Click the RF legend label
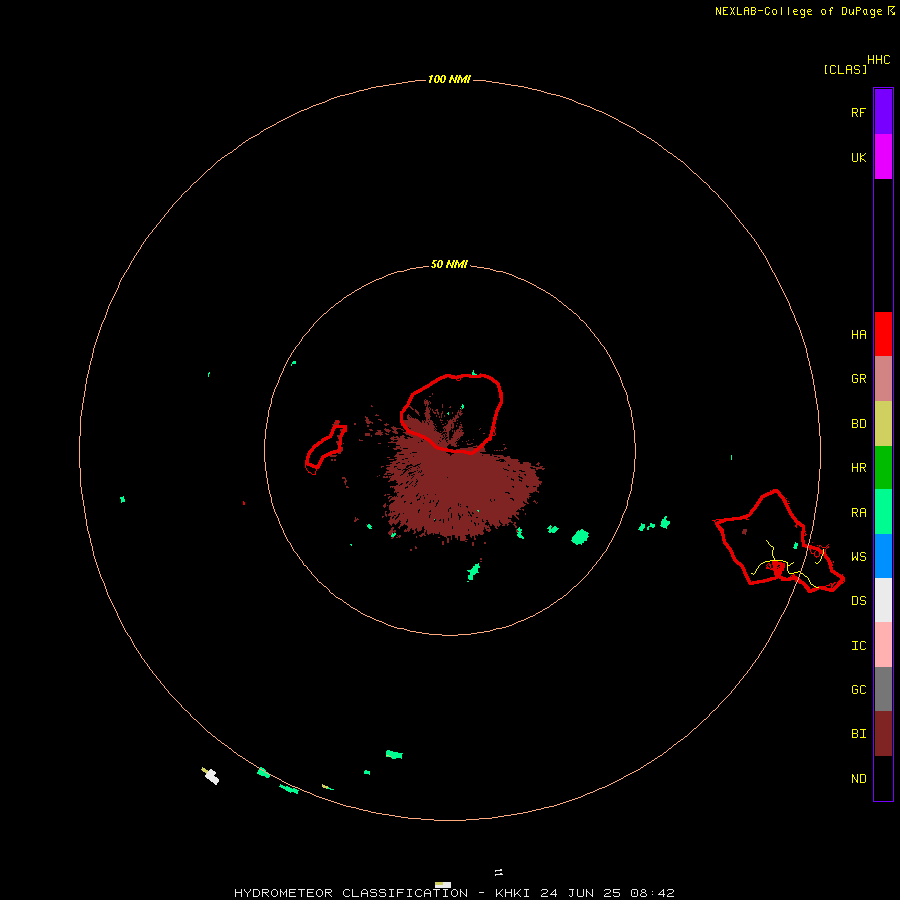This screenshot has width=900, height=900. point(858,112)
